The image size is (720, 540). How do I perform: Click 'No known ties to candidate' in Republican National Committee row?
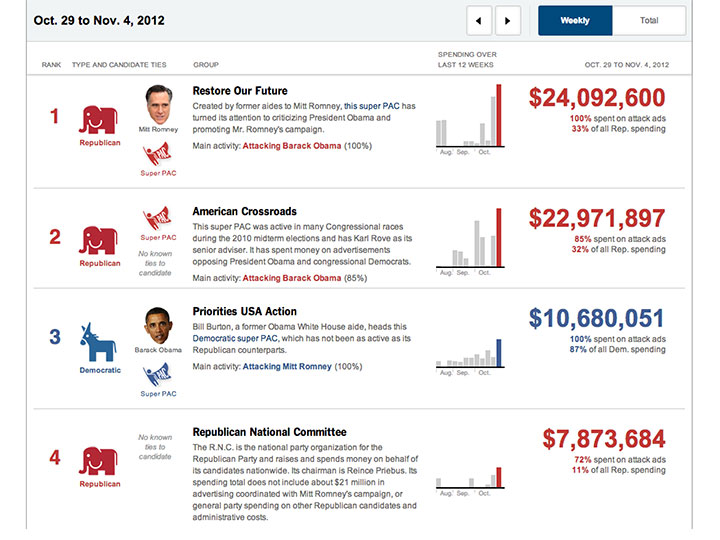click(x=155, y=447)
